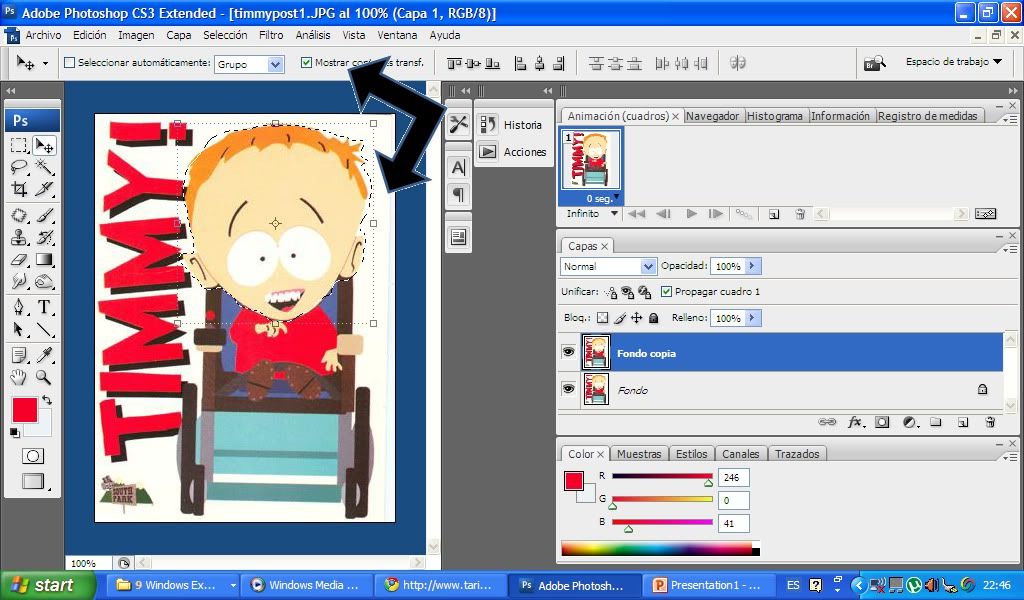Open the Capas panel options menu
Screen dimensions: 1024x600
[1009, 249]
